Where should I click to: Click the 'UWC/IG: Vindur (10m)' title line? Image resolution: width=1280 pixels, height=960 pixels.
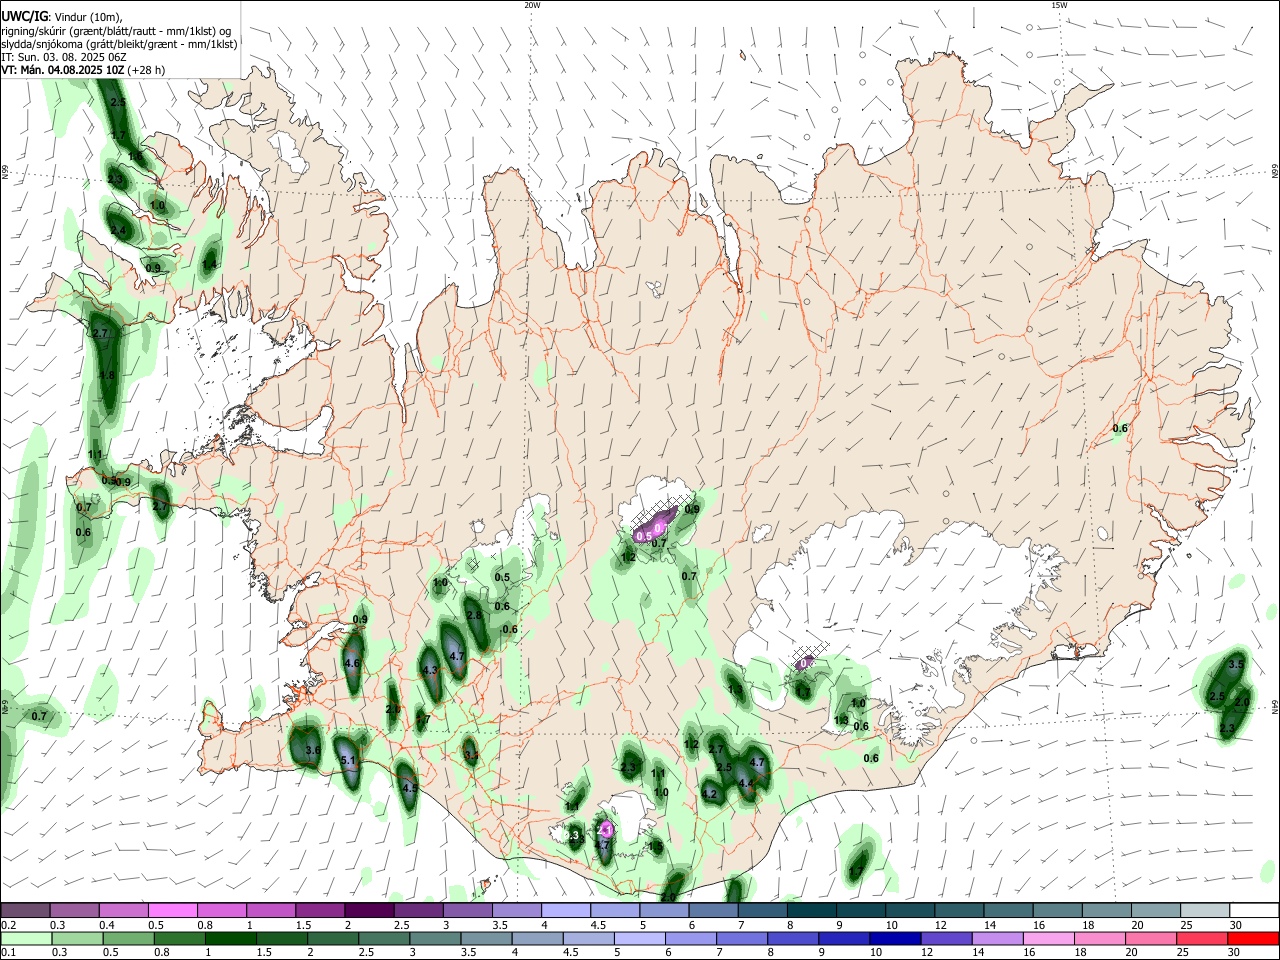pyautogui.click(x=61, y=15)
